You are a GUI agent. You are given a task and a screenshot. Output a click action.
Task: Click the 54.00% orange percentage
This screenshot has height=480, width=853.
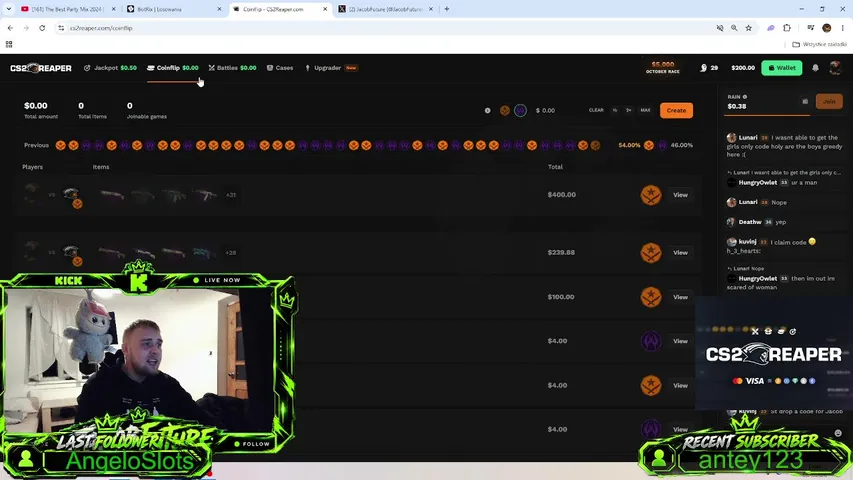click(x=629, y=145)
